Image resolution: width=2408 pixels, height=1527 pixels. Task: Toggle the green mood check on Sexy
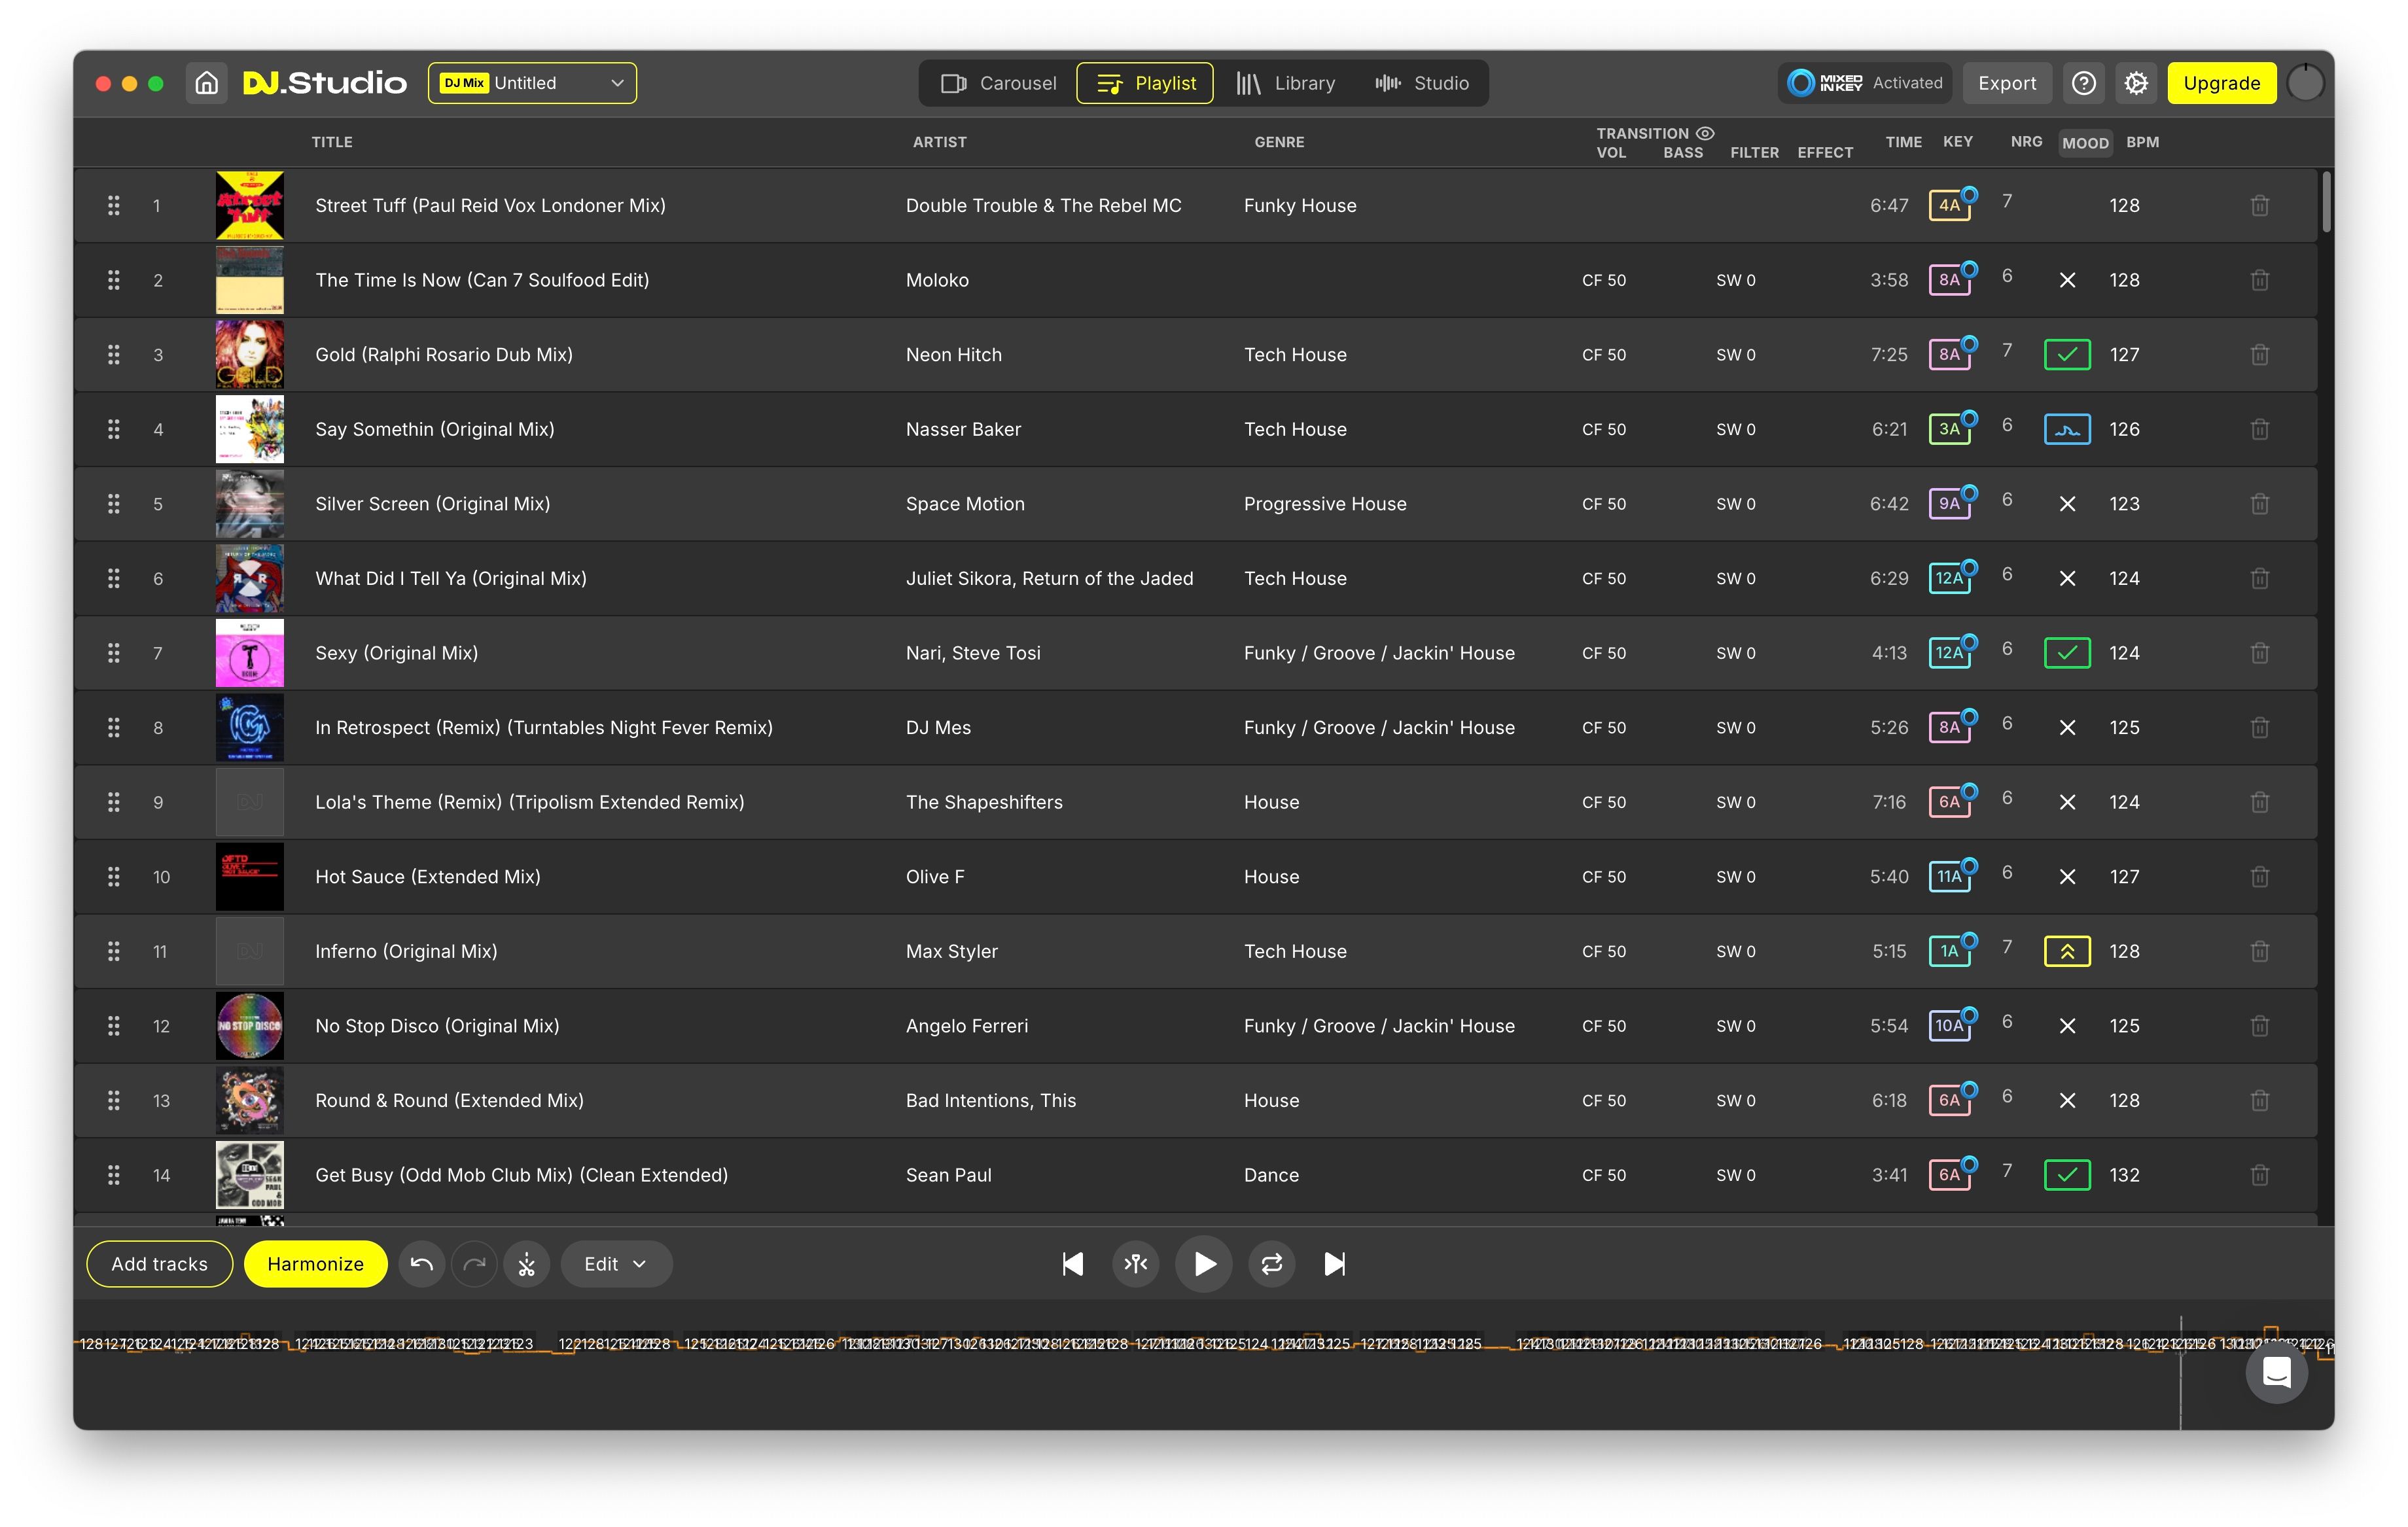[x=2067, y=653]
